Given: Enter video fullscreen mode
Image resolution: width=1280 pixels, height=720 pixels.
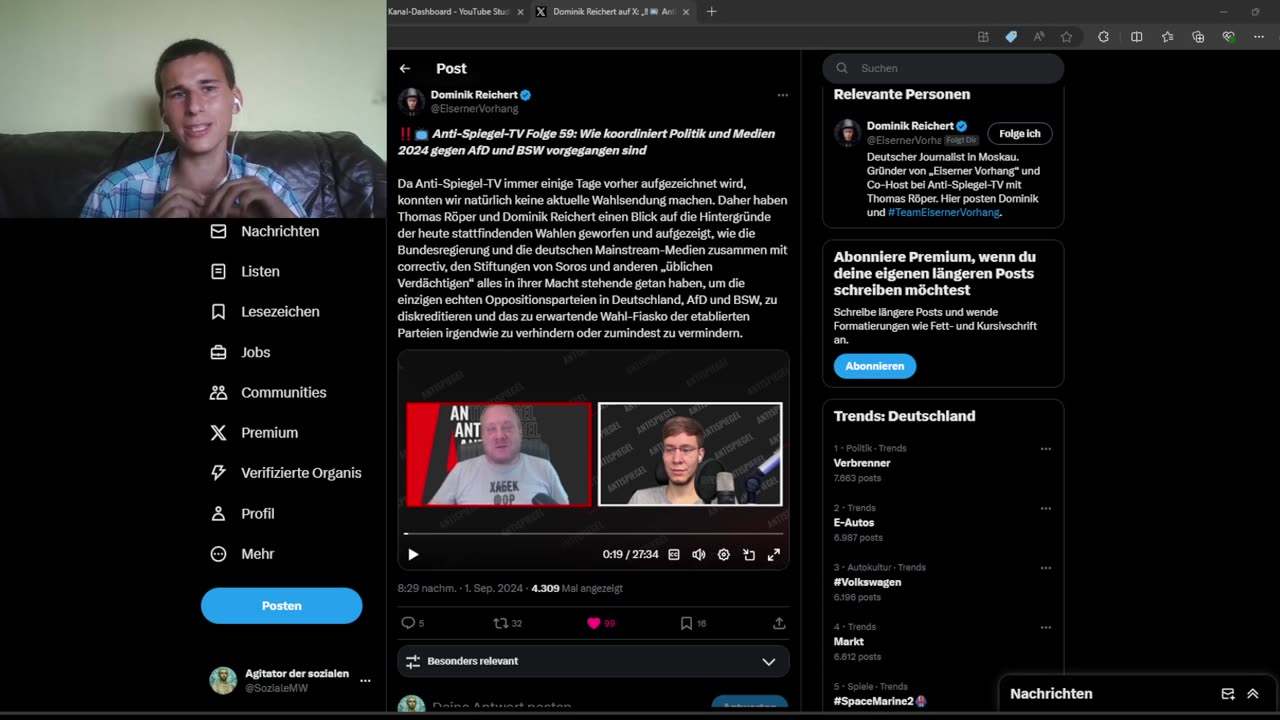Looking at the screenshot, I should [x=773, y=554].
